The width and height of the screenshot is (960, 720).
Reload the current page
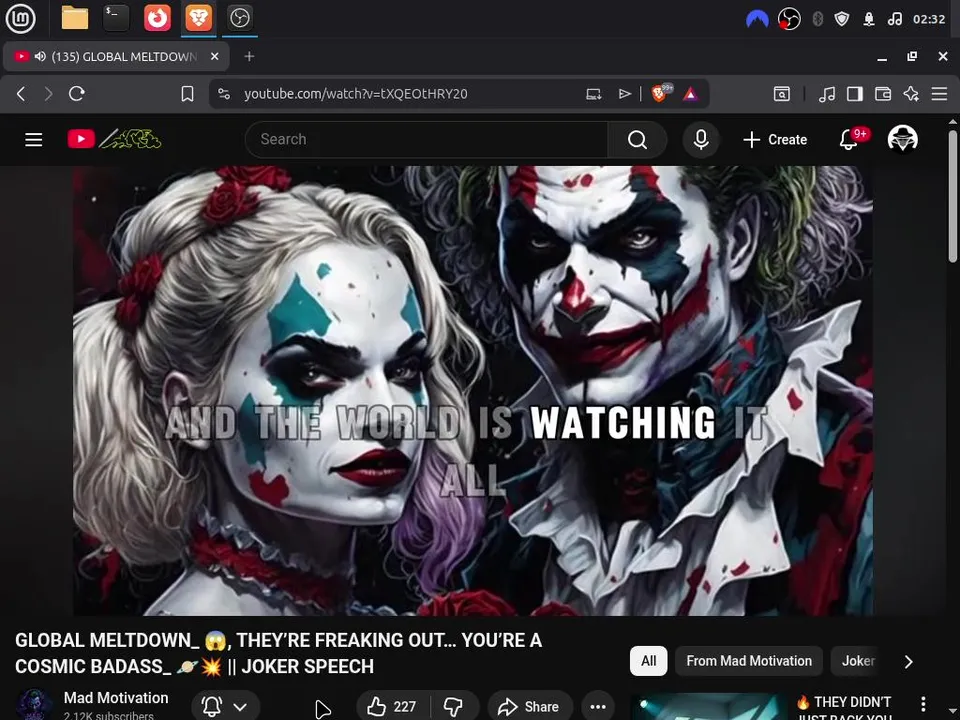point(77,94)
